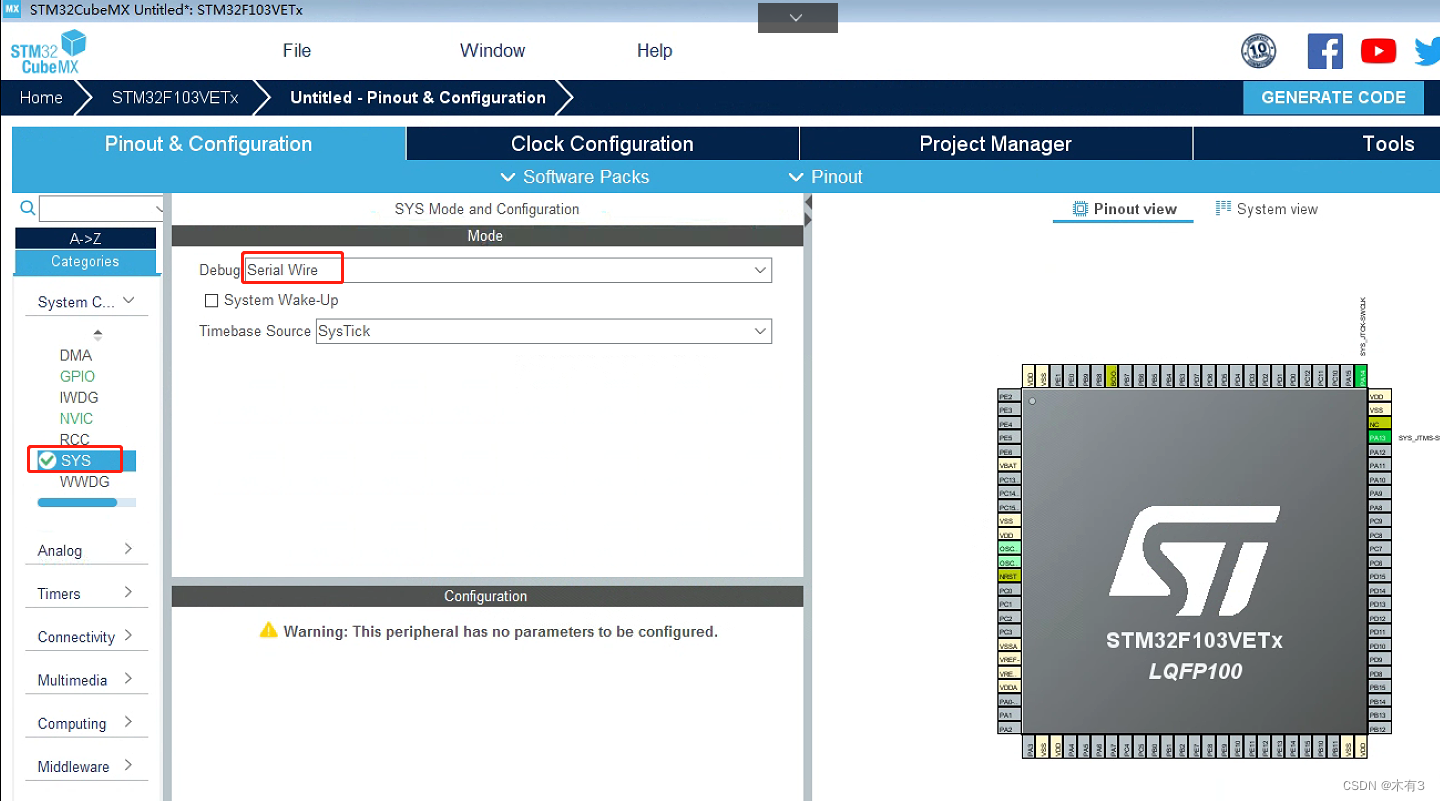Open the Window menu
This screenshot has height=801, width=1440.
tap(492, 51)
